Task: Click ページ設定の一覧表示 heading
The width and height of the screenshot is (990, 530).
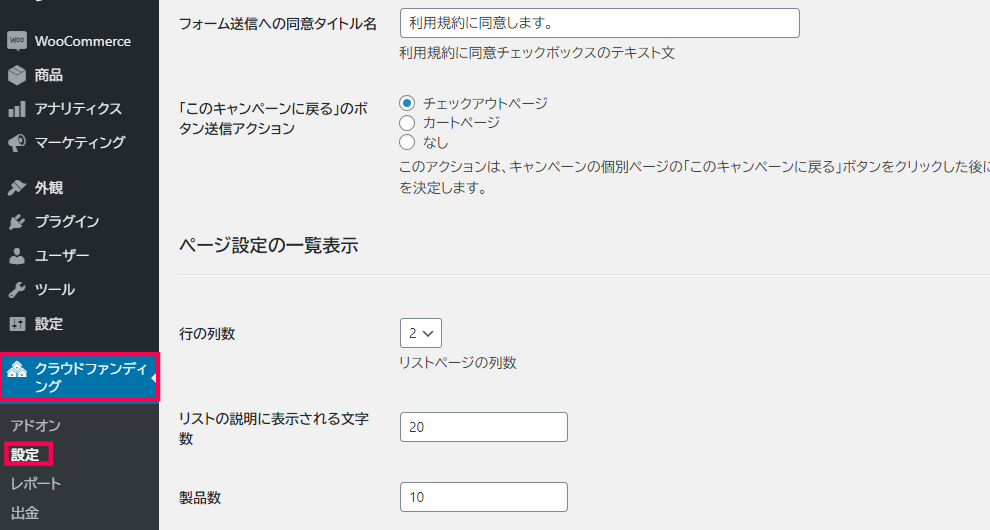Action: [x=268, y=245]
